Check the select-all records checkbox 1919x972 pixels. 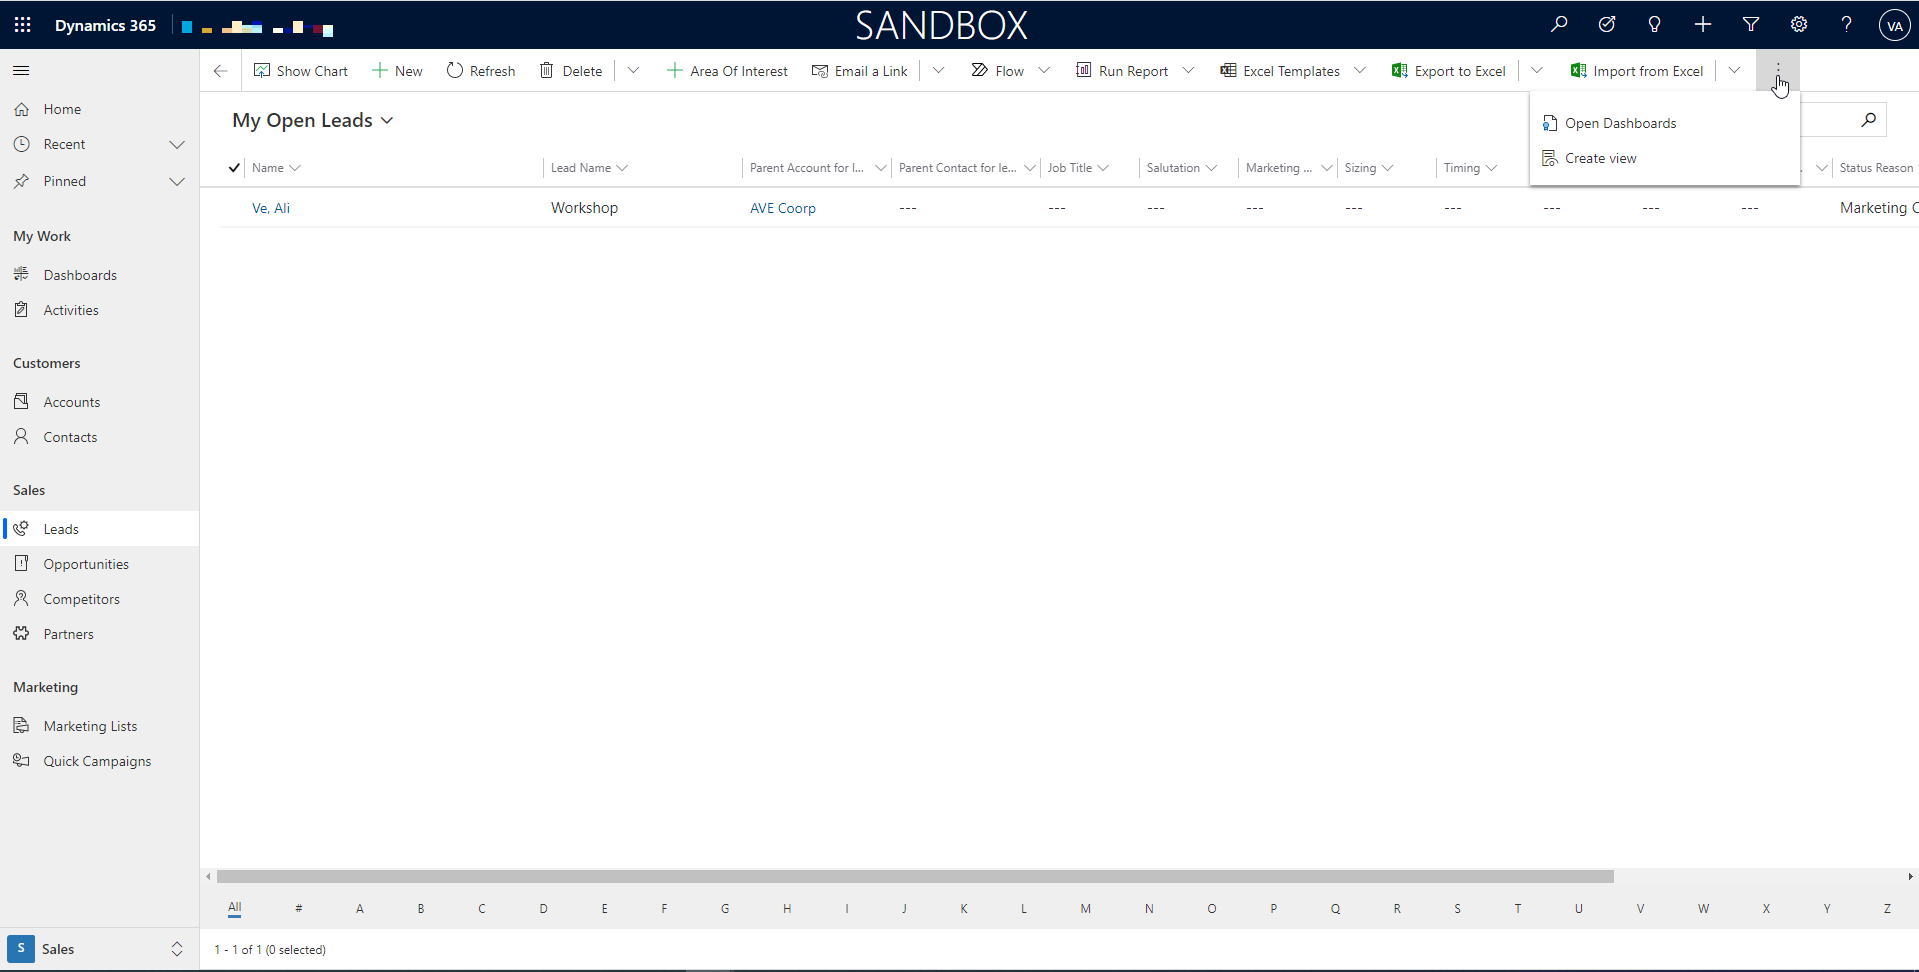click(x=233, y=167)
